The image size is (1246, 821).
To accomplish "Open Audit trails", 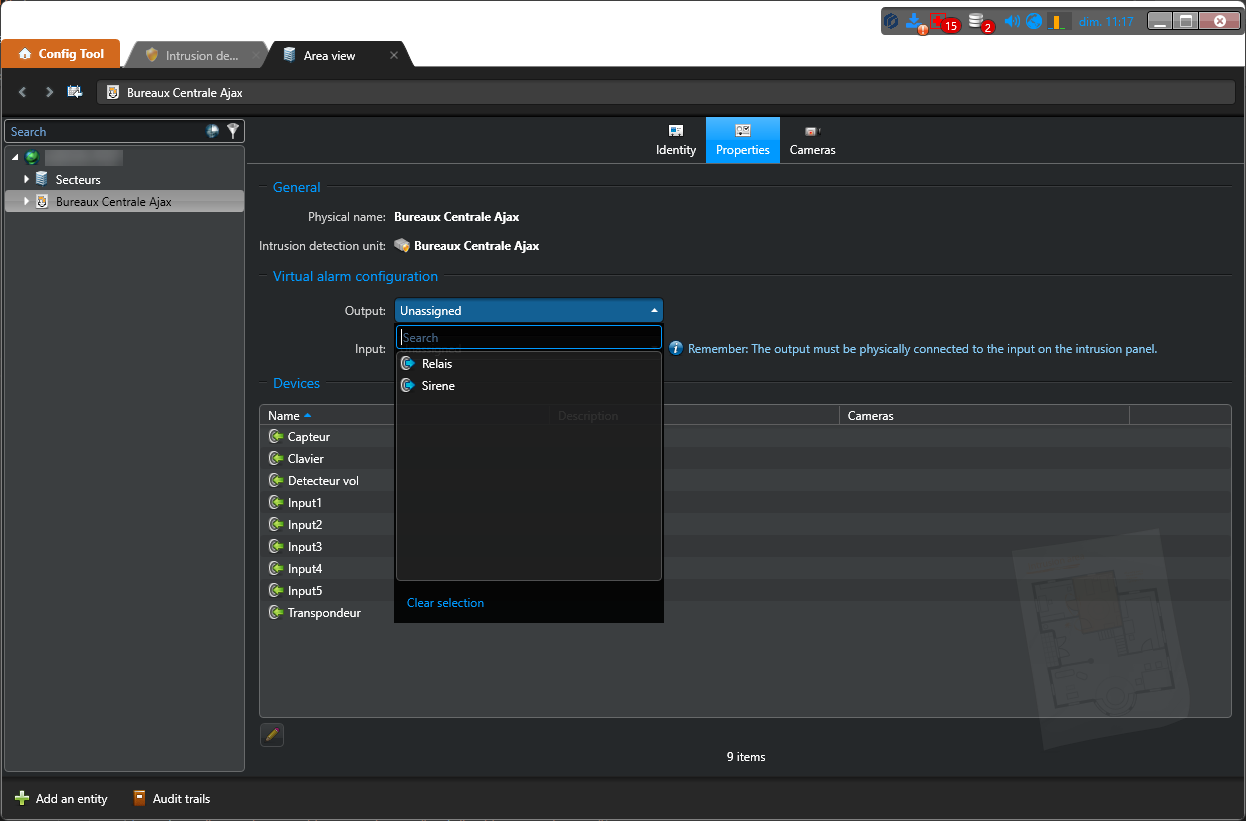I will pos(171,799).
